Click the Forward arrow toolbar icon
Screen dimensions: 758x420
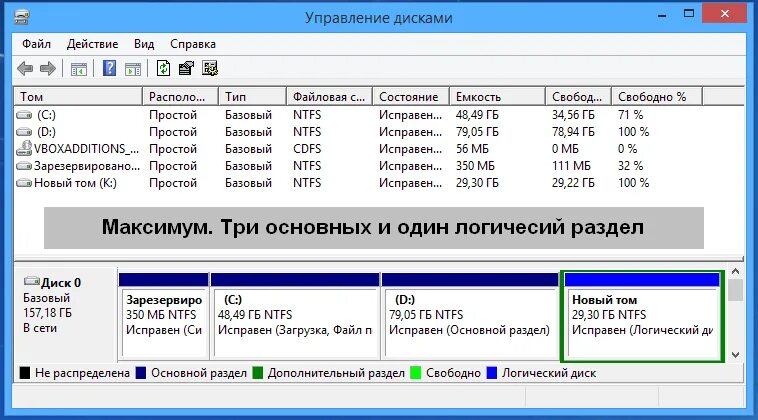coord(47,69)
